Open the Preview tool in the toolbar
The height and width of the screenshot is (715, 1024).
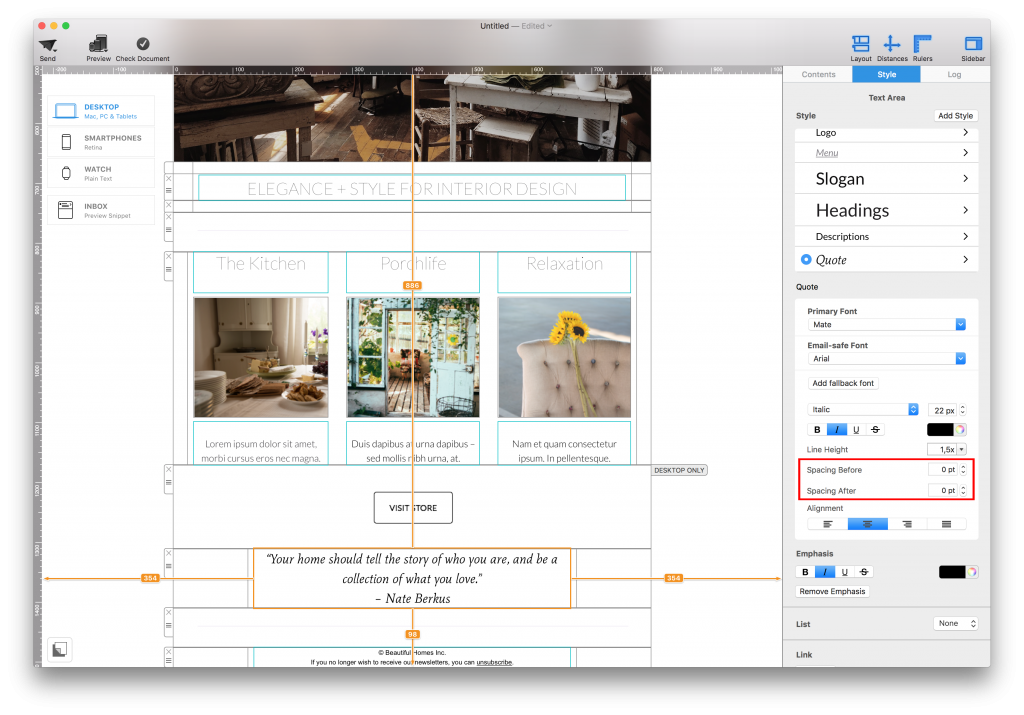pos(99,44)
